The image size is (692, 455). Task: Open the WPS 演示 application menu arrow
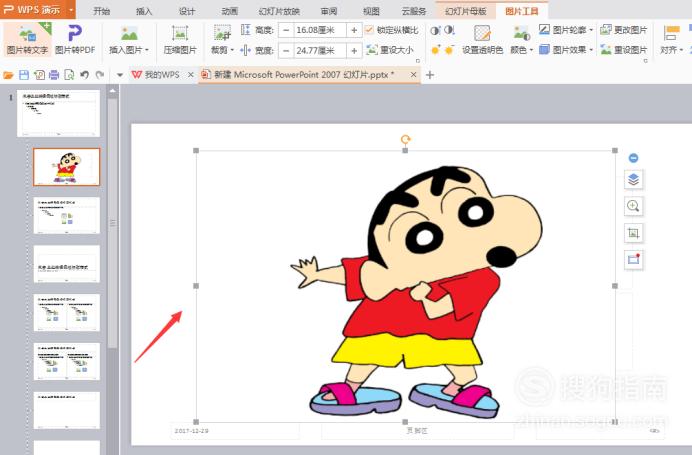71,9
